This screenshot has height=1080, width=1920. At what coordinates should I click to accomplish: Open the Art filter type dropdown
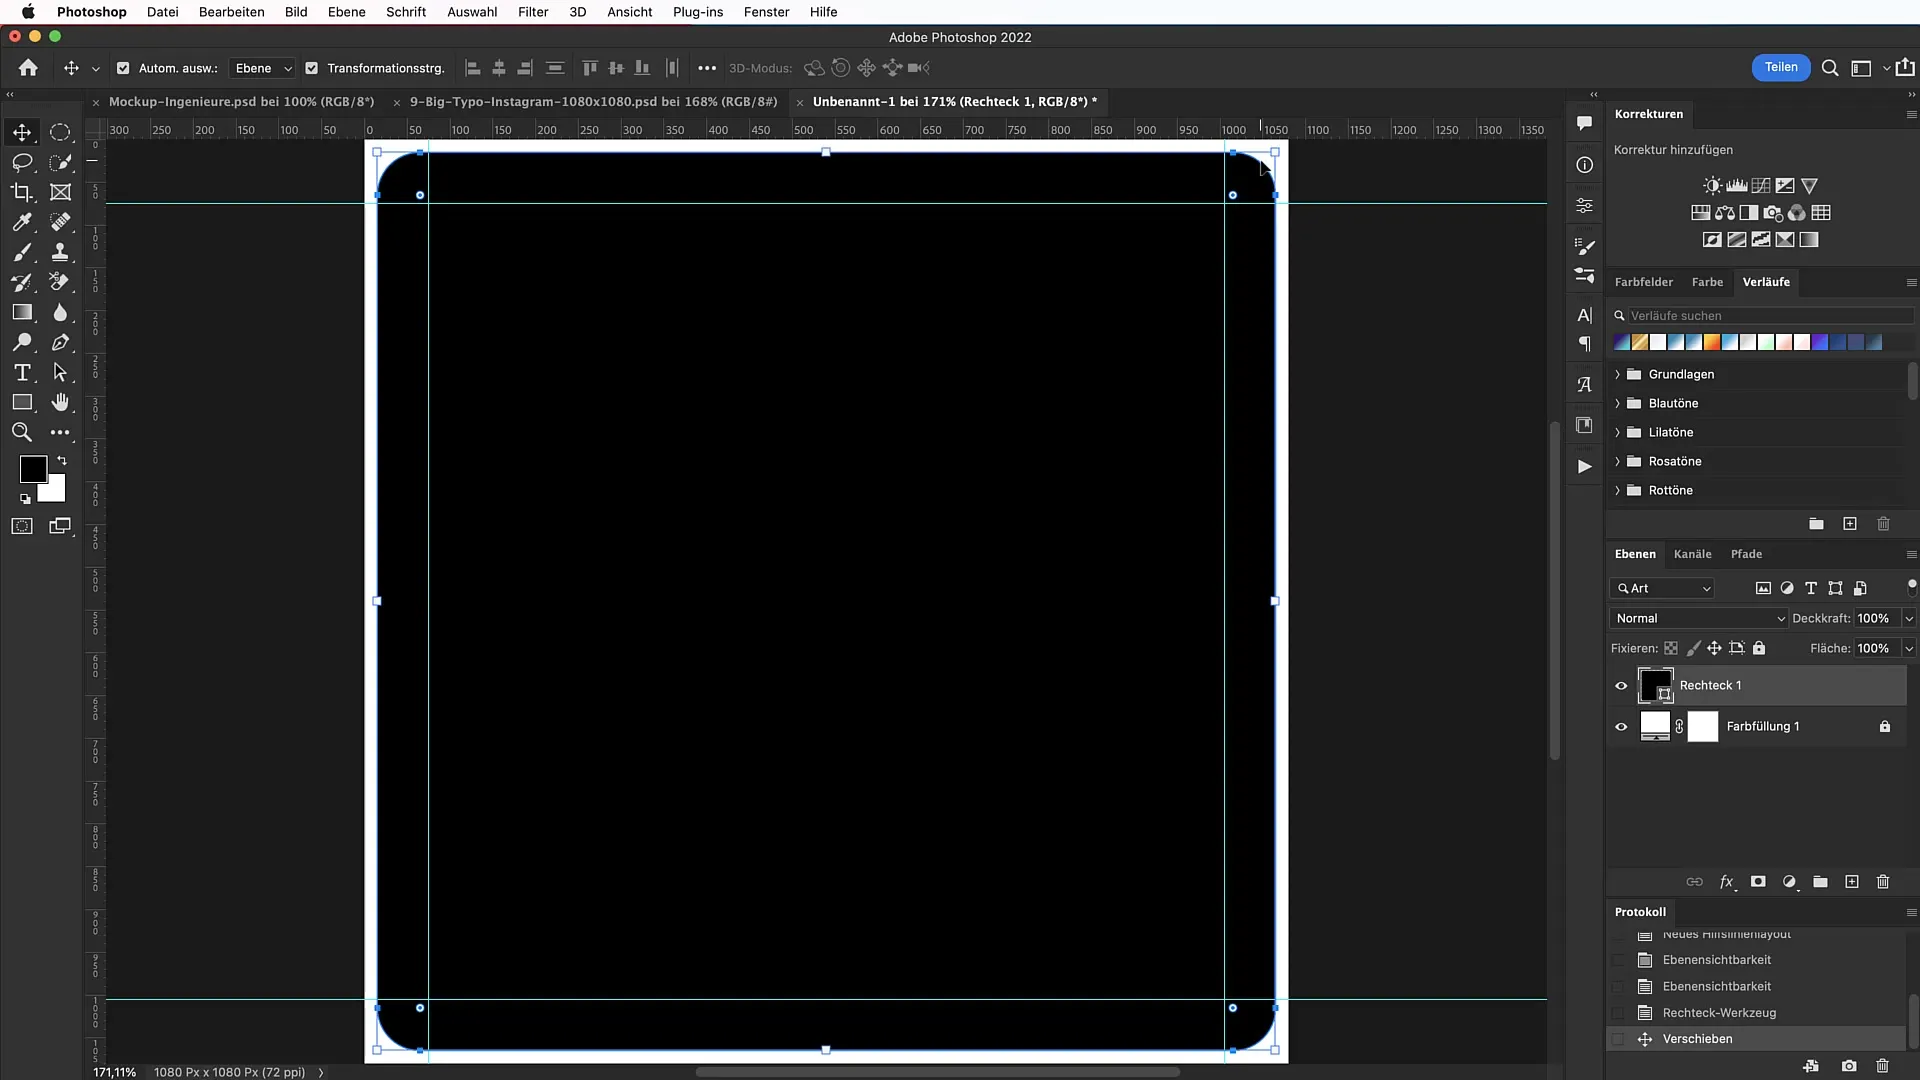(x=1663, y=588)
